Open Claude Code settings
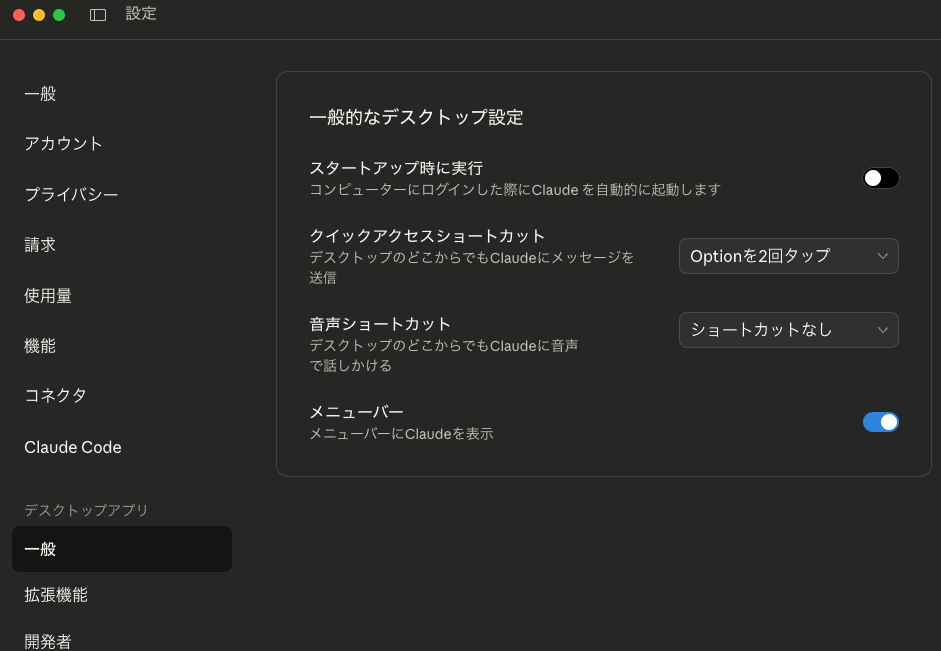Screen dimensions: 941x651 (x=73, y=447)
